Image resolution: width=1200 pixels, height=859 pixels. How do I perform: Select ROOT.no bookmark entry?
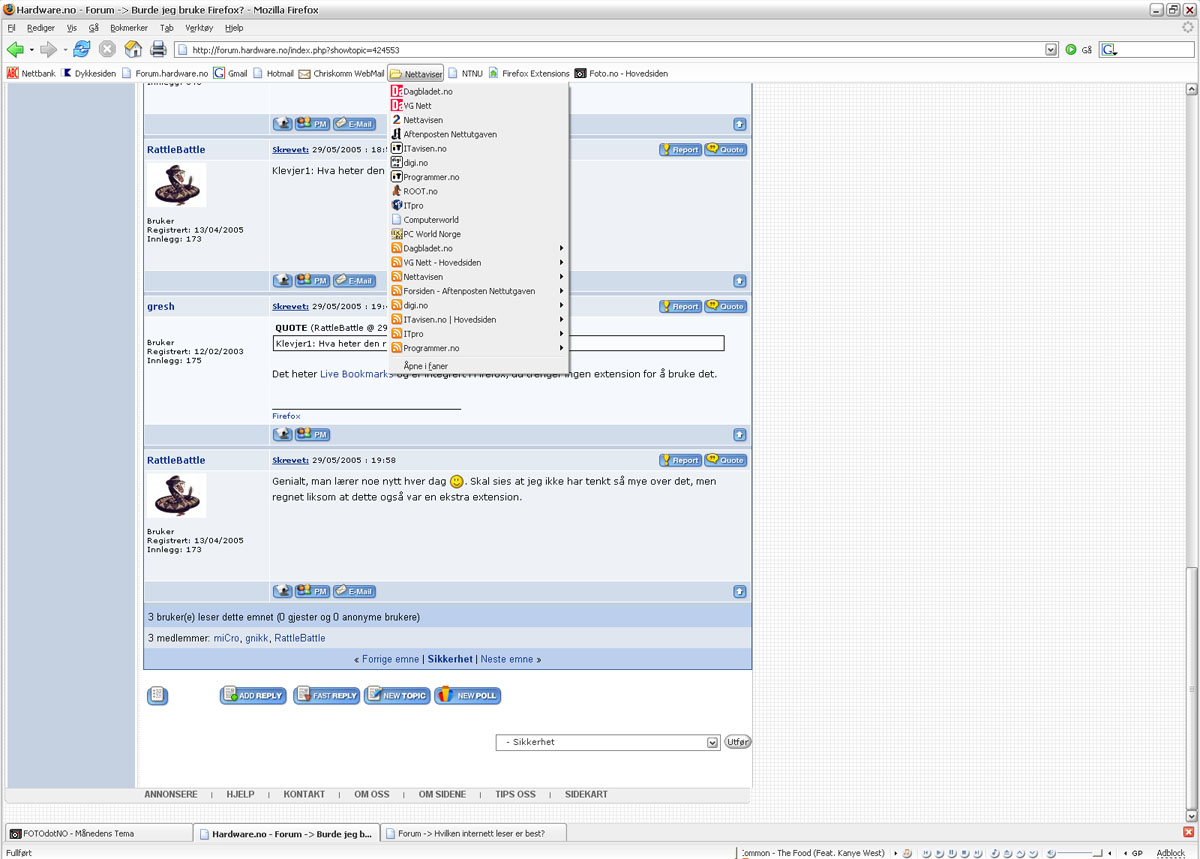[478, 191]
